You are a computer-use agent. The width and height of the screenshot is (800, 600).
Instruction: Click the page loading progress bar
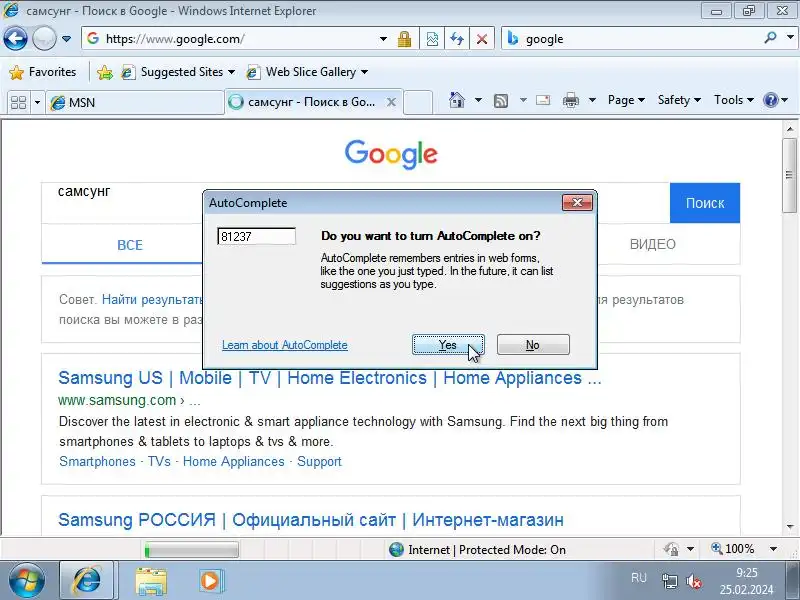point(191,549)
